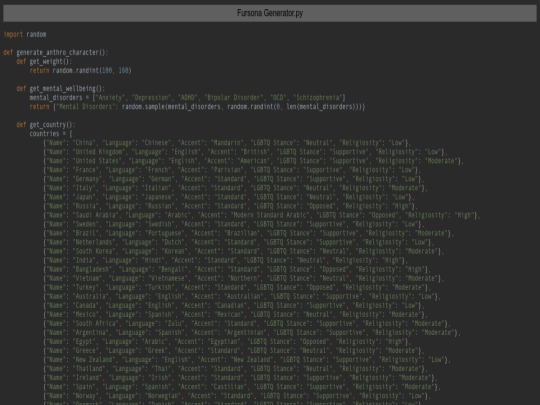The height and width of the screenshot is (405, 540).
Task: Click the Vietnam entry row
Action: tap(243, 278)
